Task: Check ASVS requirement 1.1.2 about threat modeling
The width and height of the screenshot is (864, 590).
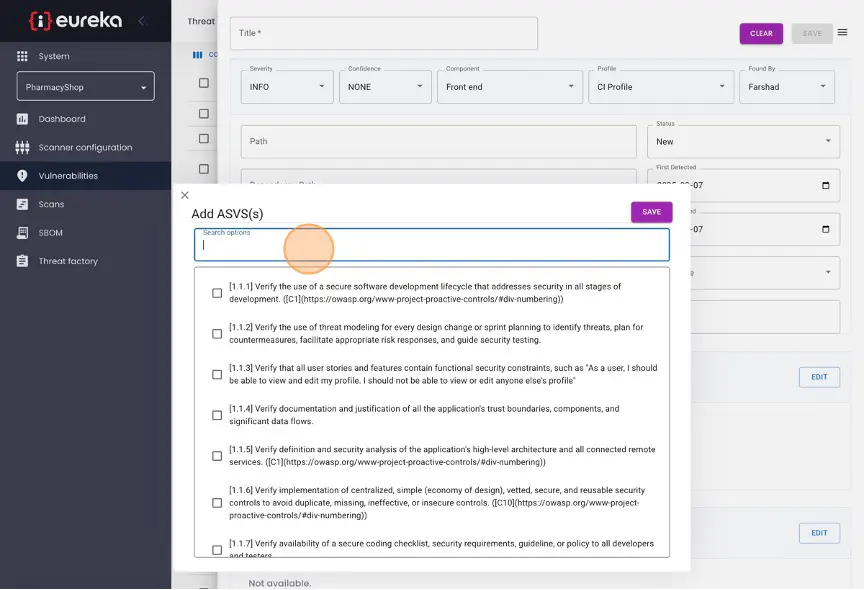Action: pyautogui.click(x=217, y=333)
